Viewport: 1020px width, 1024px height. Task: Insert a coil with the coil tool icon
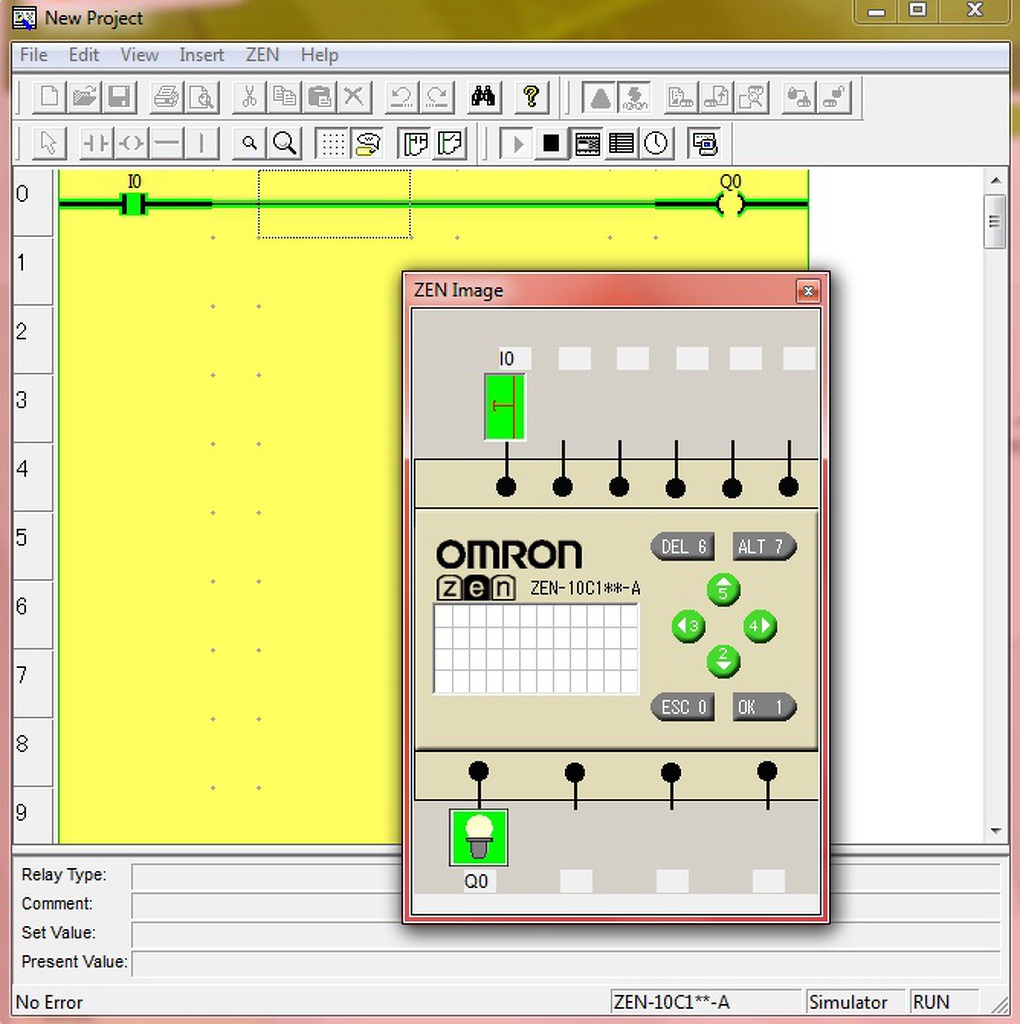(x=131, y=143)
